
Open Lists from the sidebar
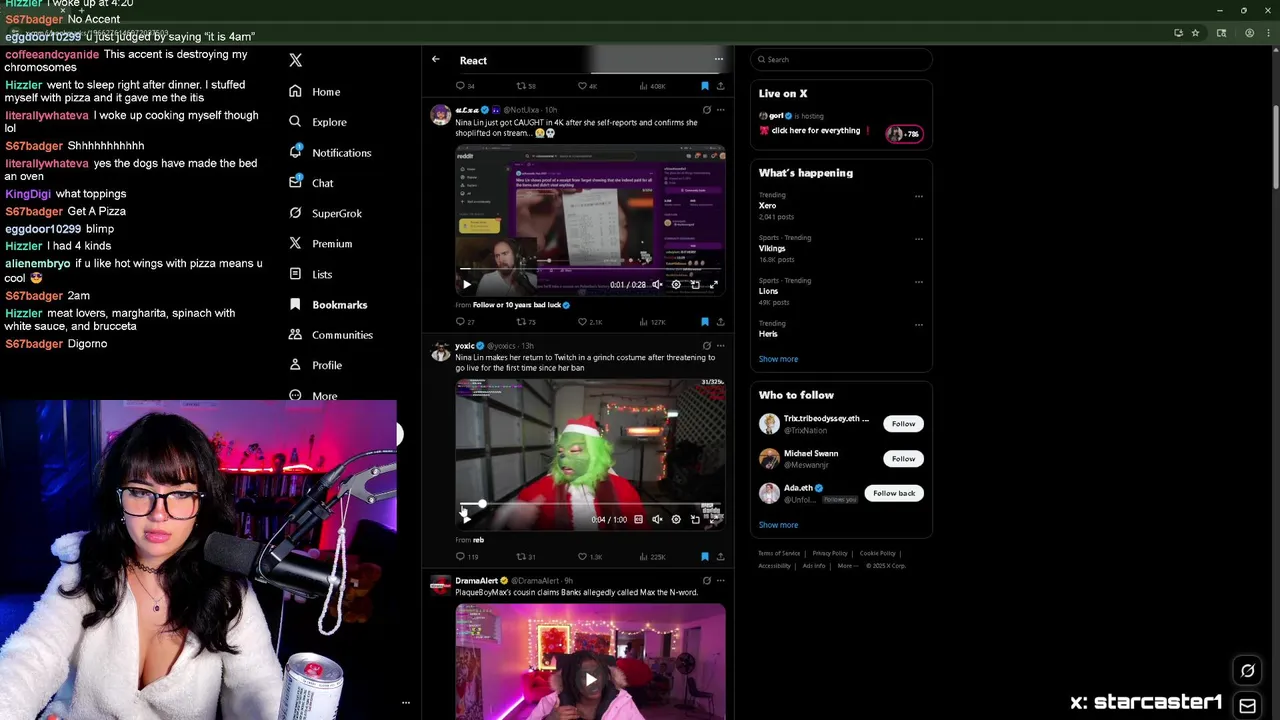click(x=310, y=274)
